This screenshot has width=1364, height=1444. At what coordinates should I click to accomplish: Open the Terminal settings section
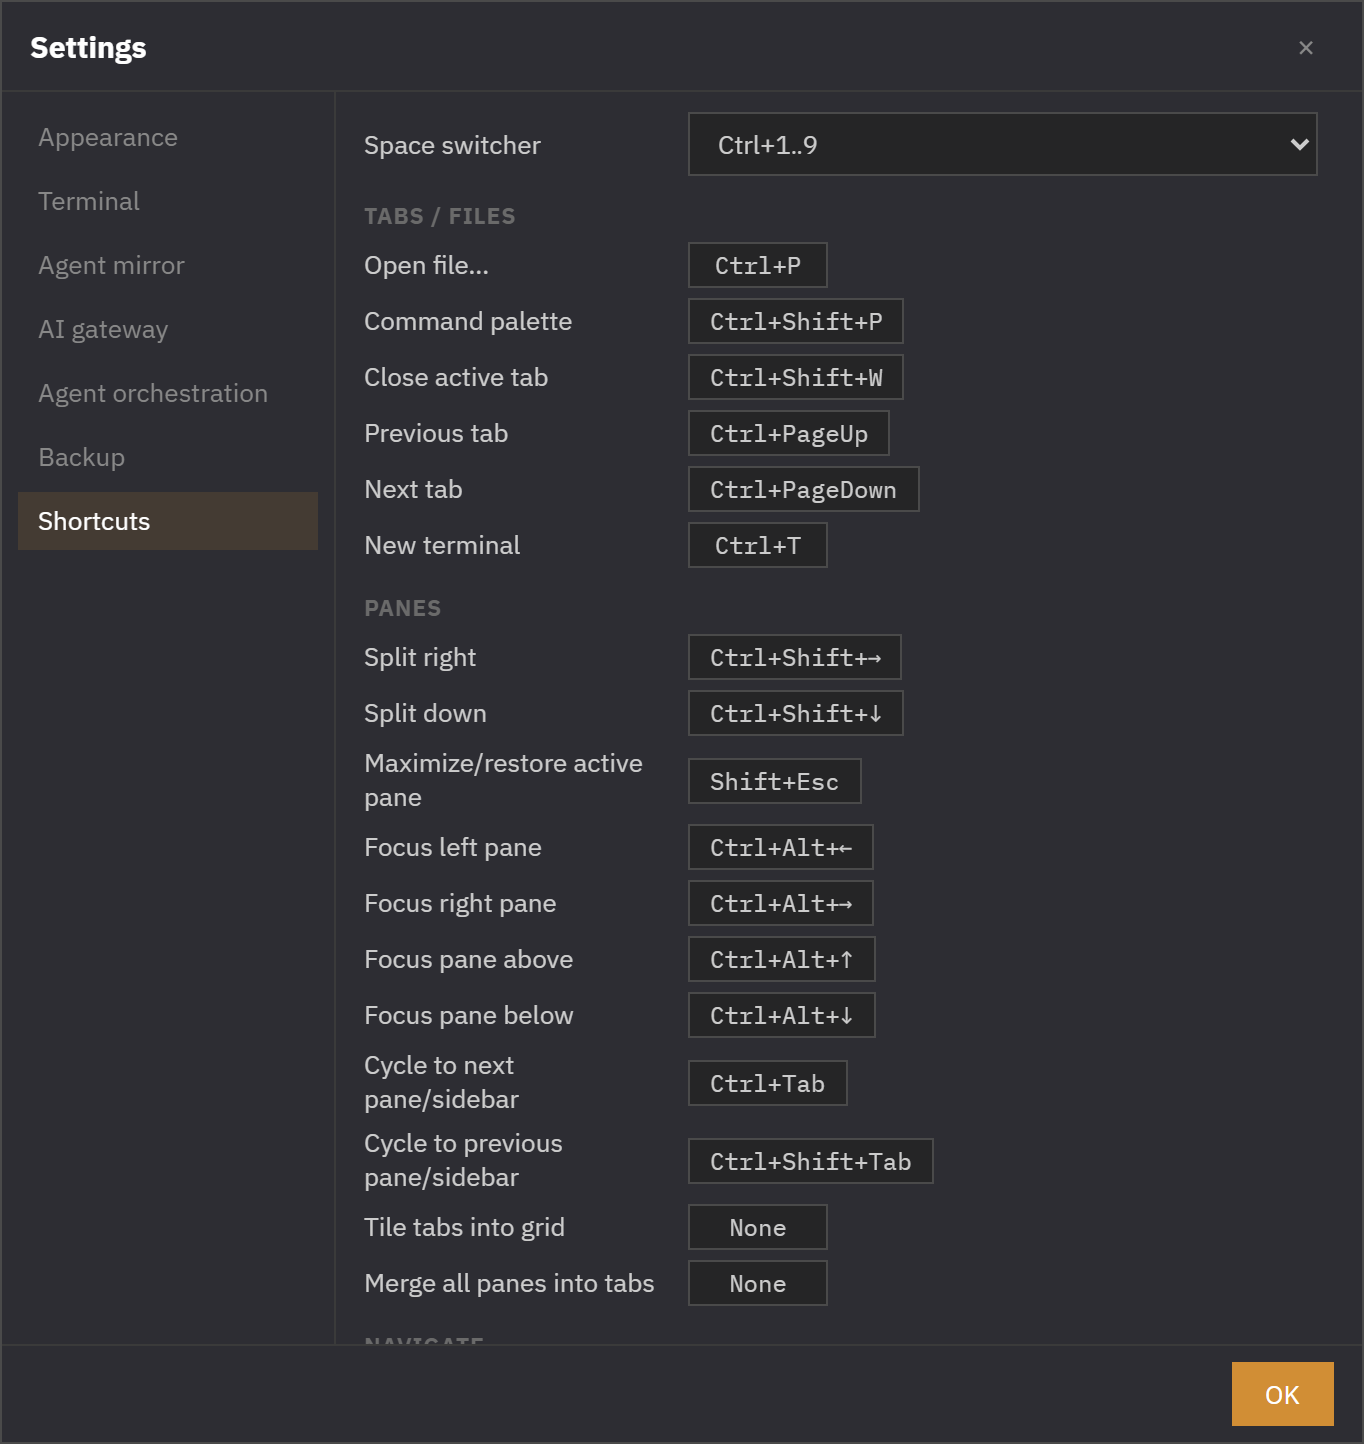[x=168, y=201]
